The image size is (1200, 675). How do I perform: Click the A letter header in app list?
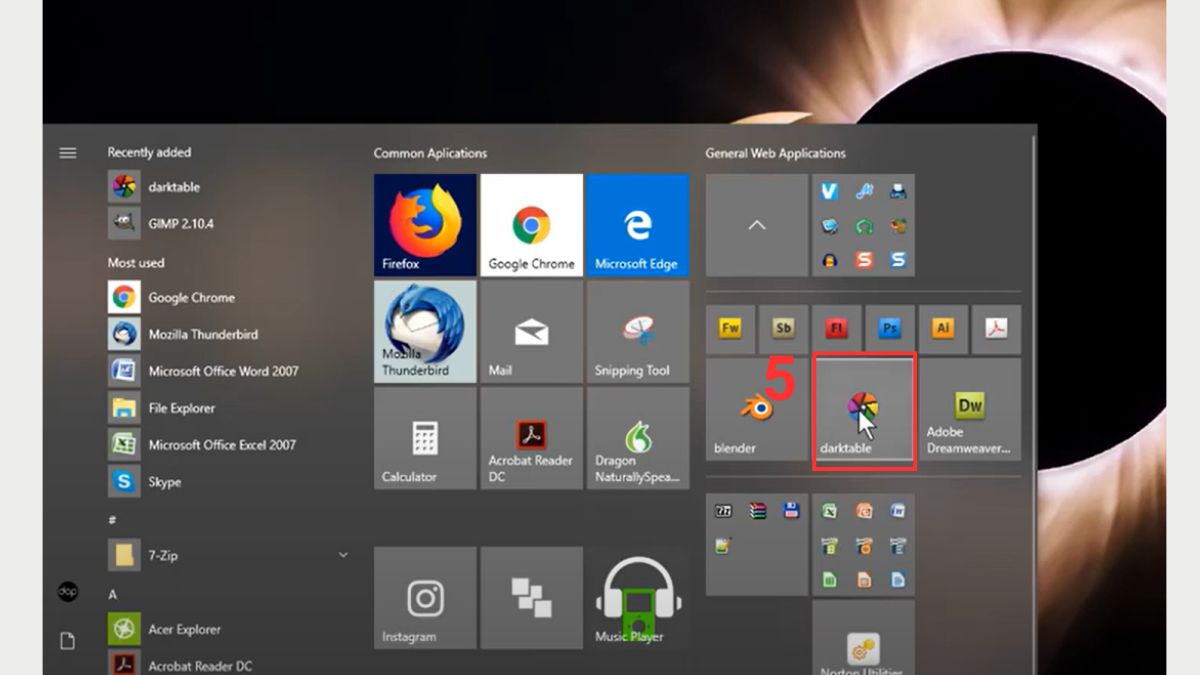(112, 595)
